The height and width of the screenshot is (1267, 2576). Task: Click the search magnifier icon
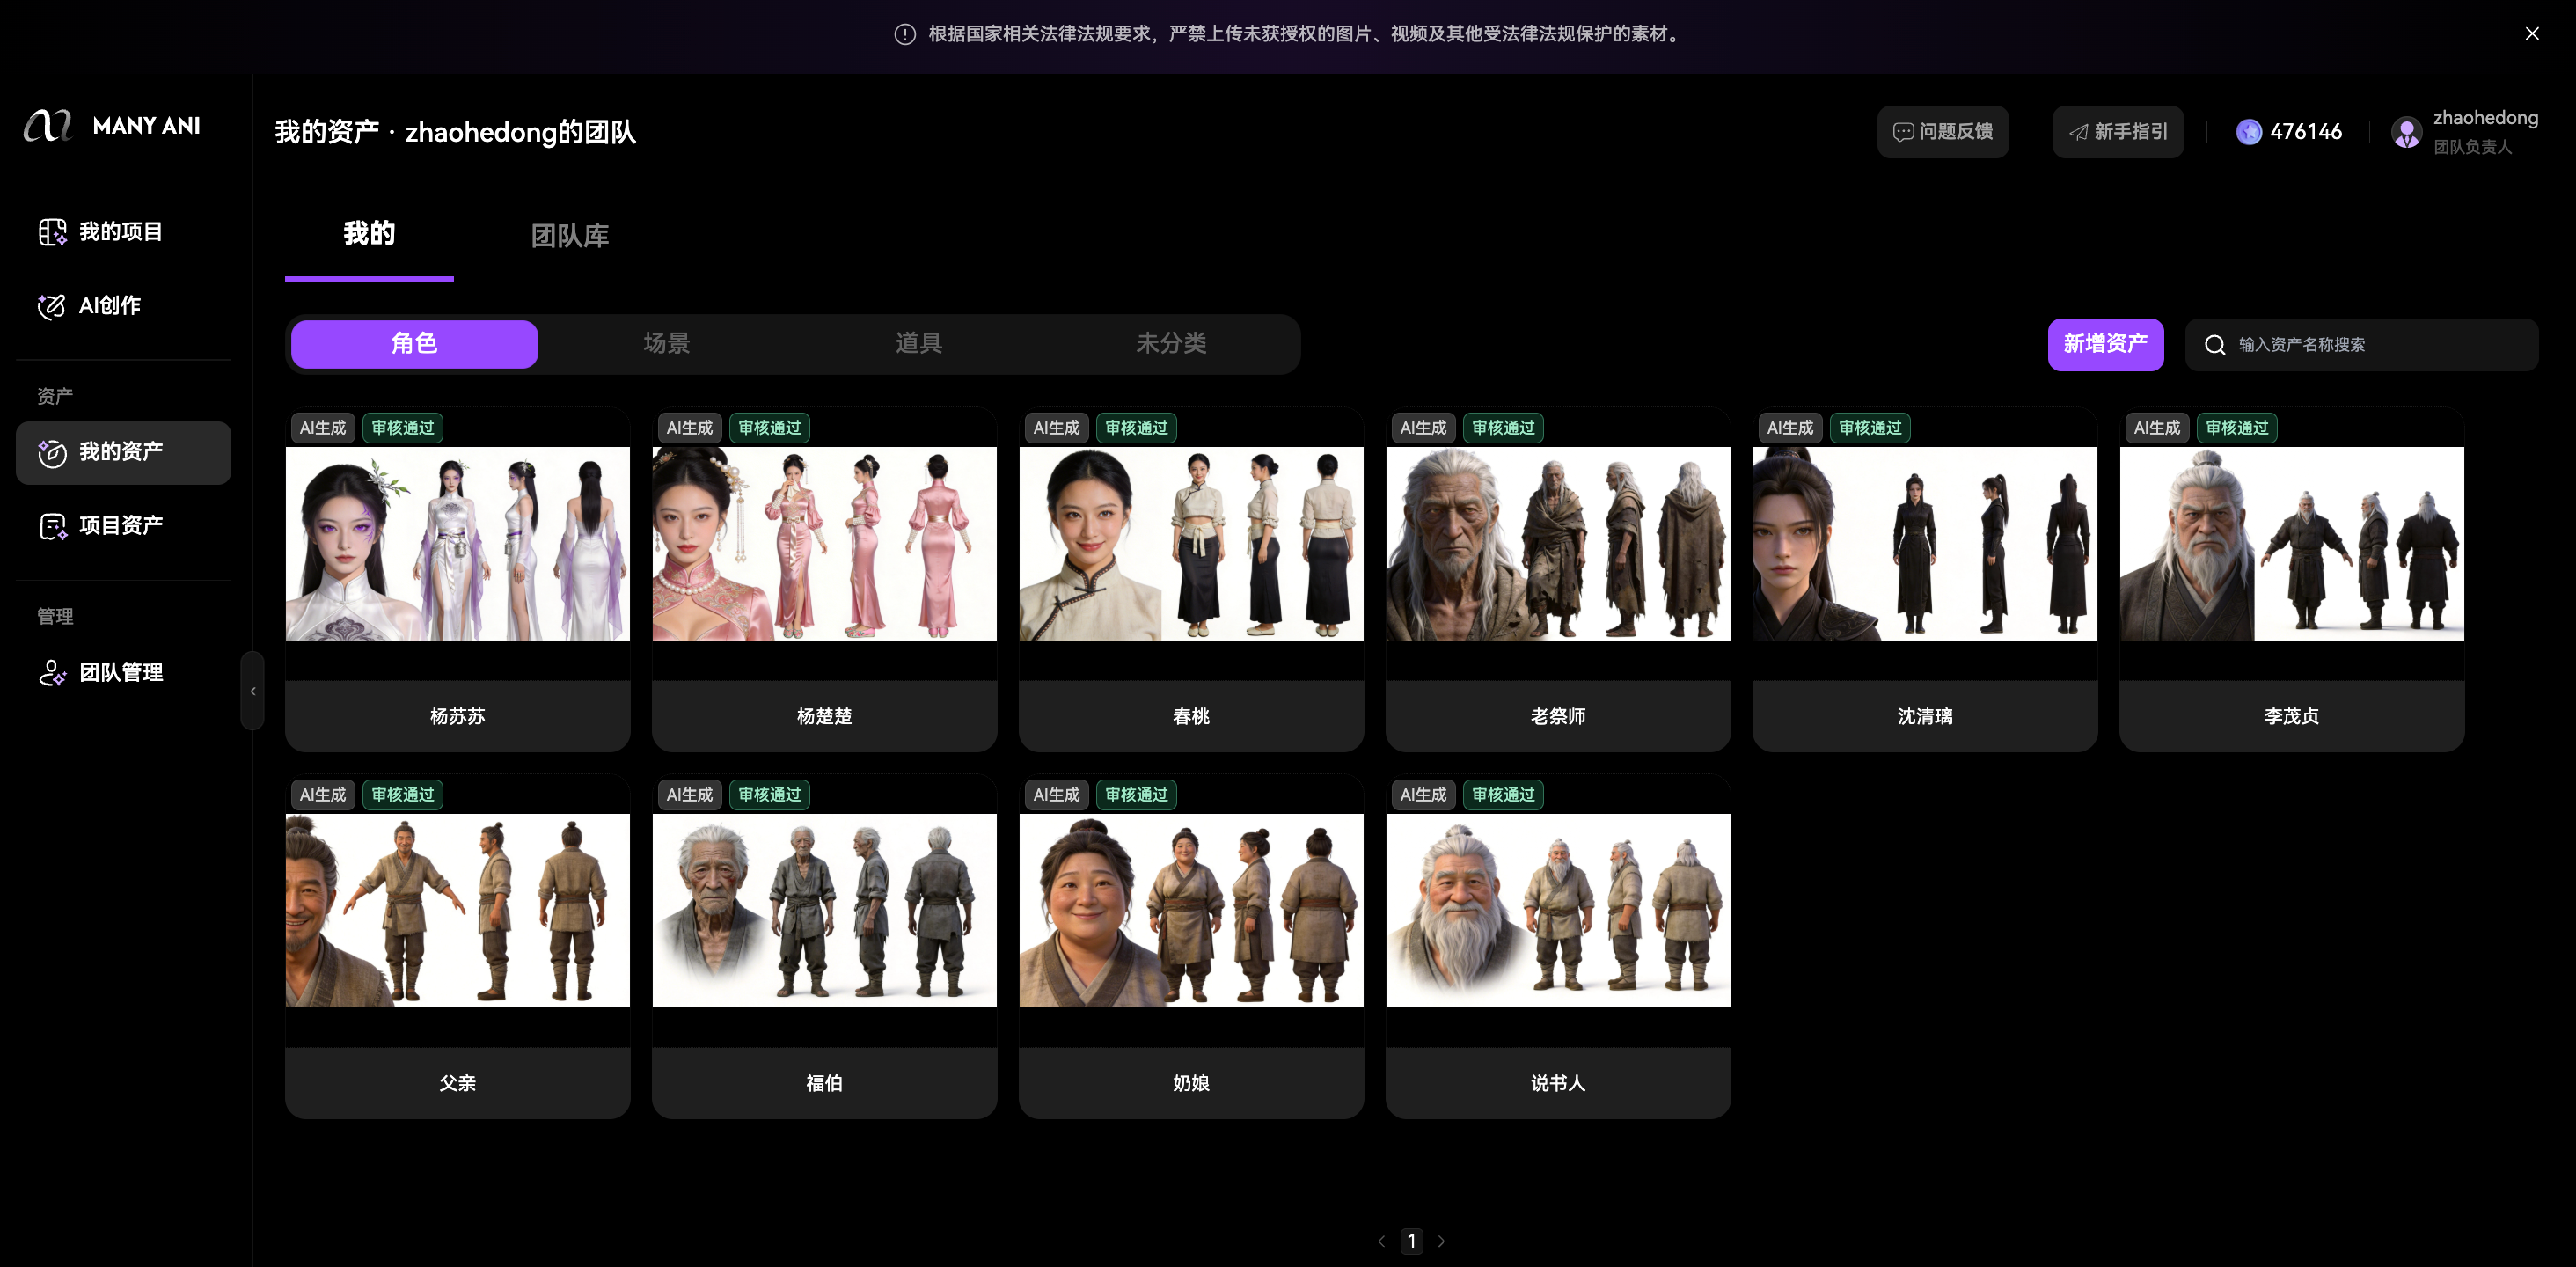[2215, 345]
